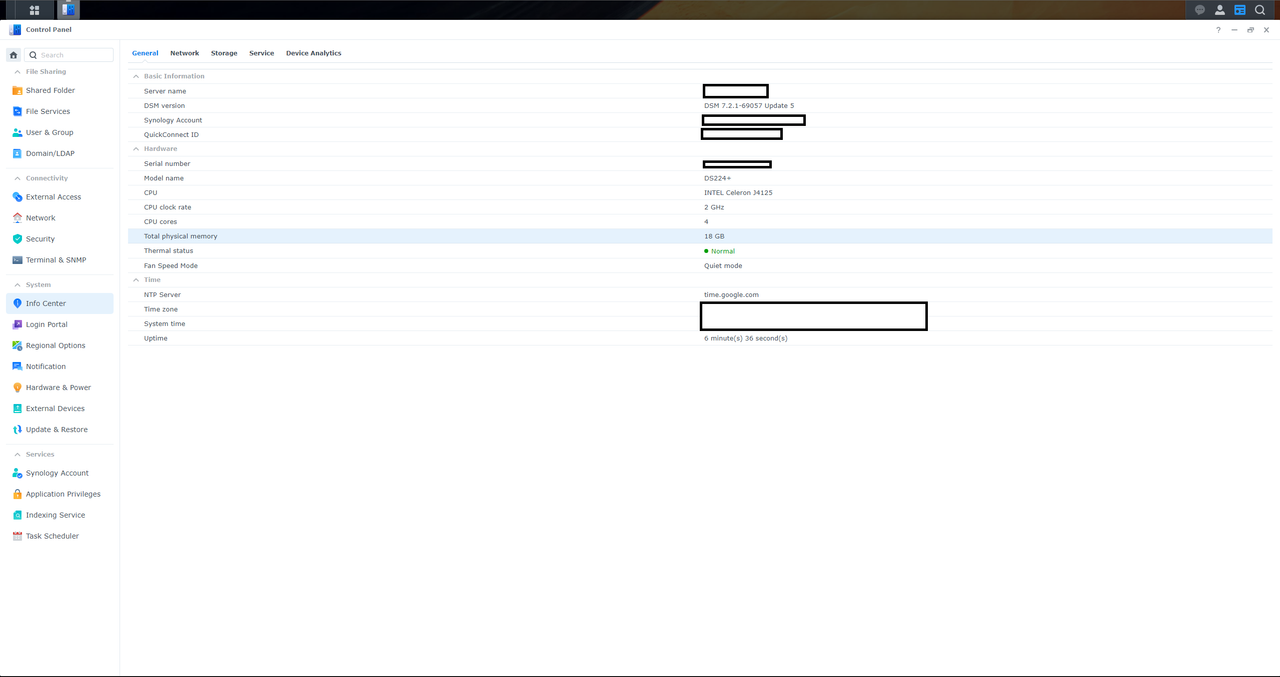Screen dimensions: 1280x677
Task: Click the Info Center icon
Action: (17, 303)
